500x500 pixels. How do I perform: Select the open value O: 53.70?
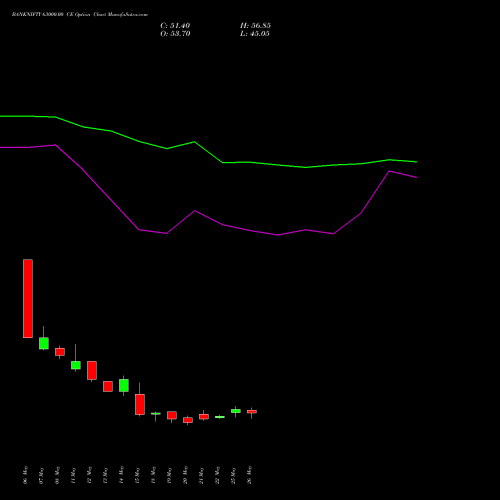[x=175, y=34]
